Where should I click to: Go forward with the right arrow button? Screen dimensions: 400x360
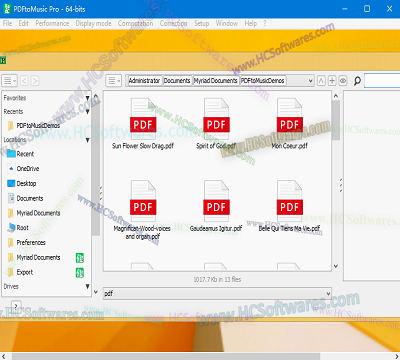coord(35,81)
